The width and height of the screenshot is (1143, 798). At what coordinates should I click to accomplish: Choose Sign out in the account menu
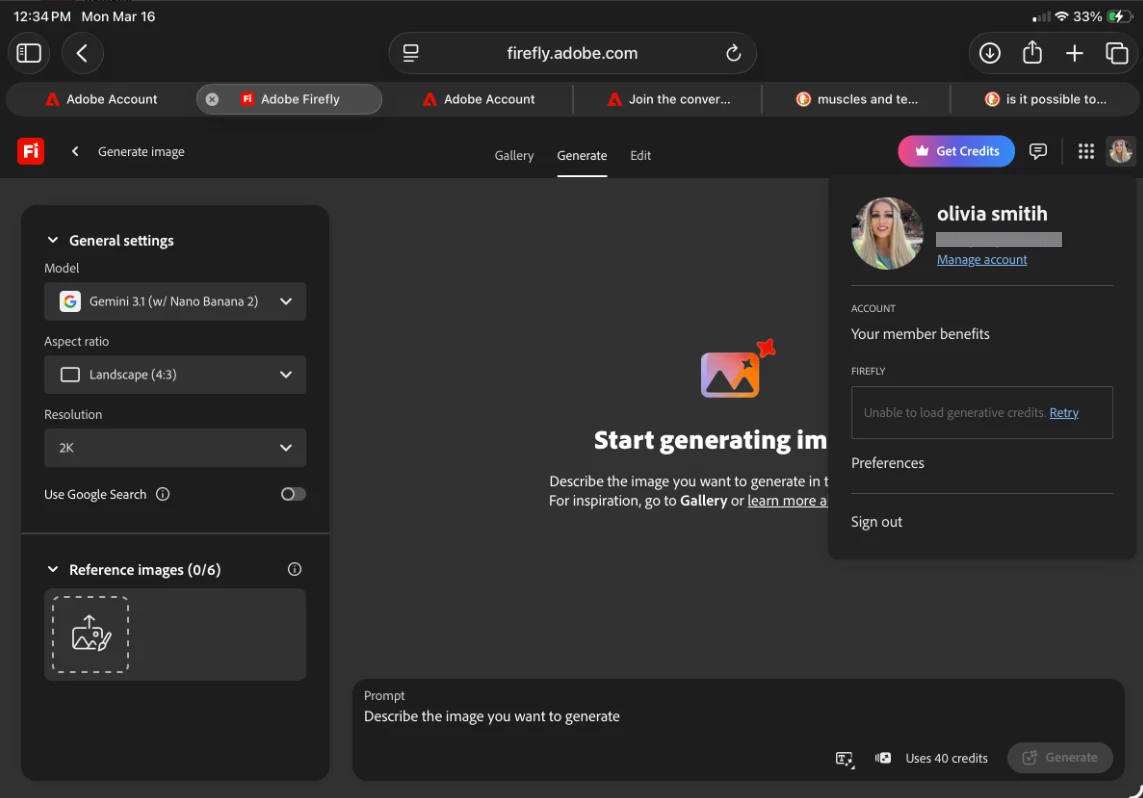[876, 522]
